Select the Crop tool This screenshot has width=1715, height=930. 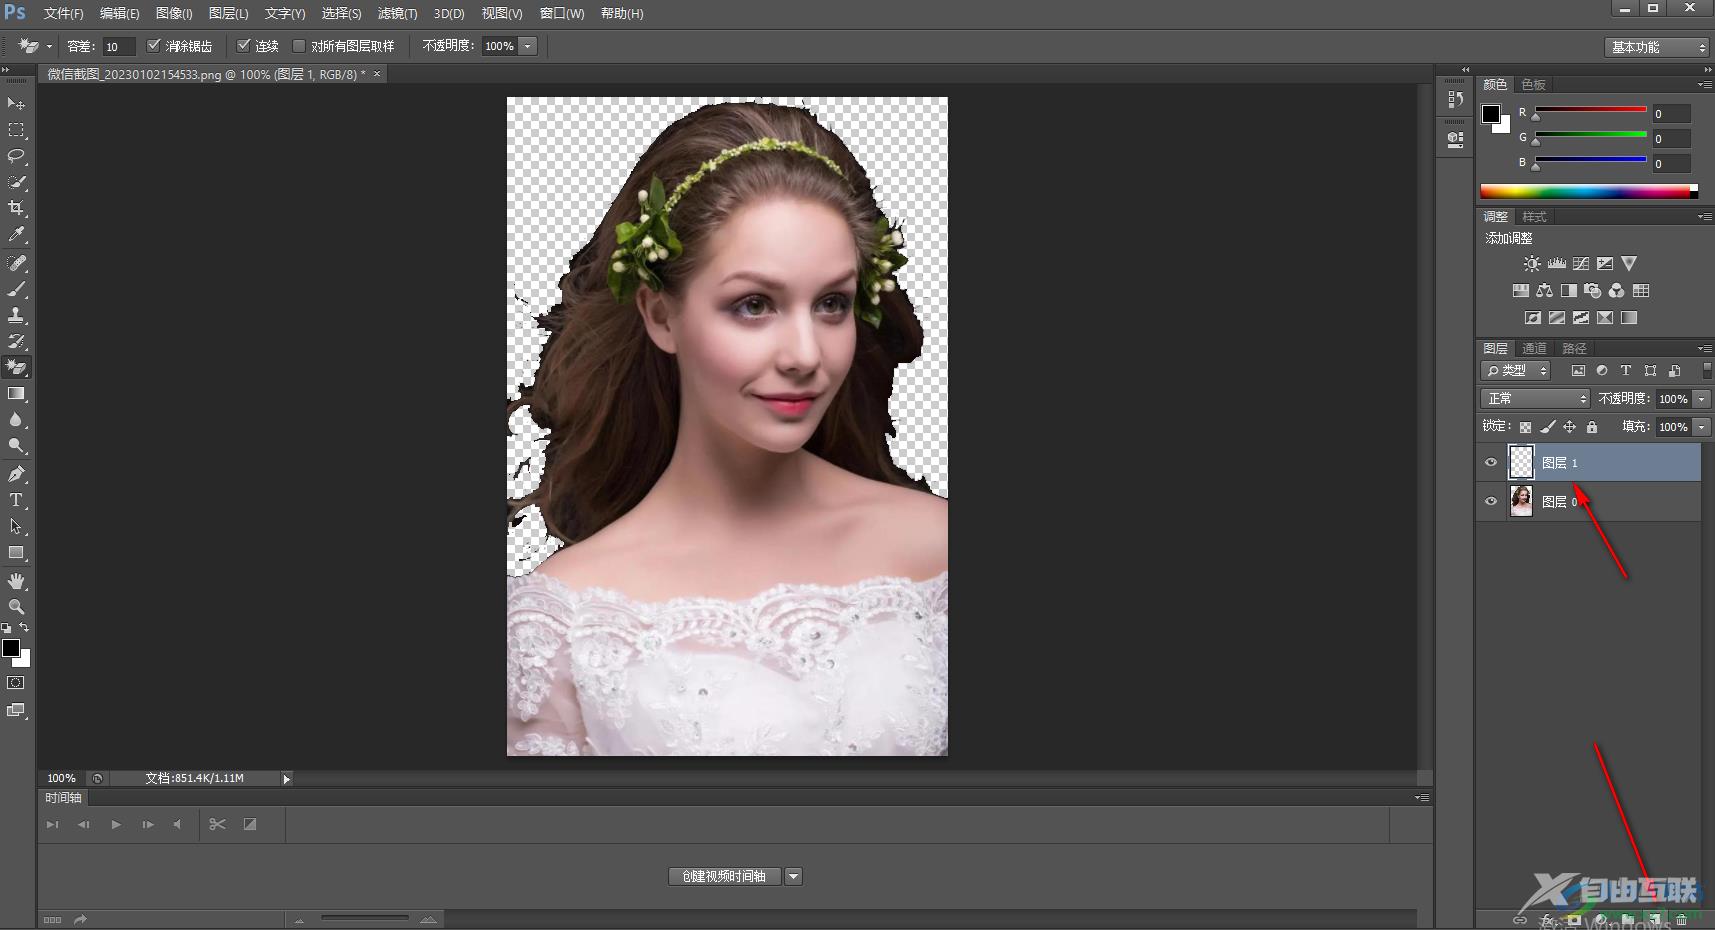(16, 208)
